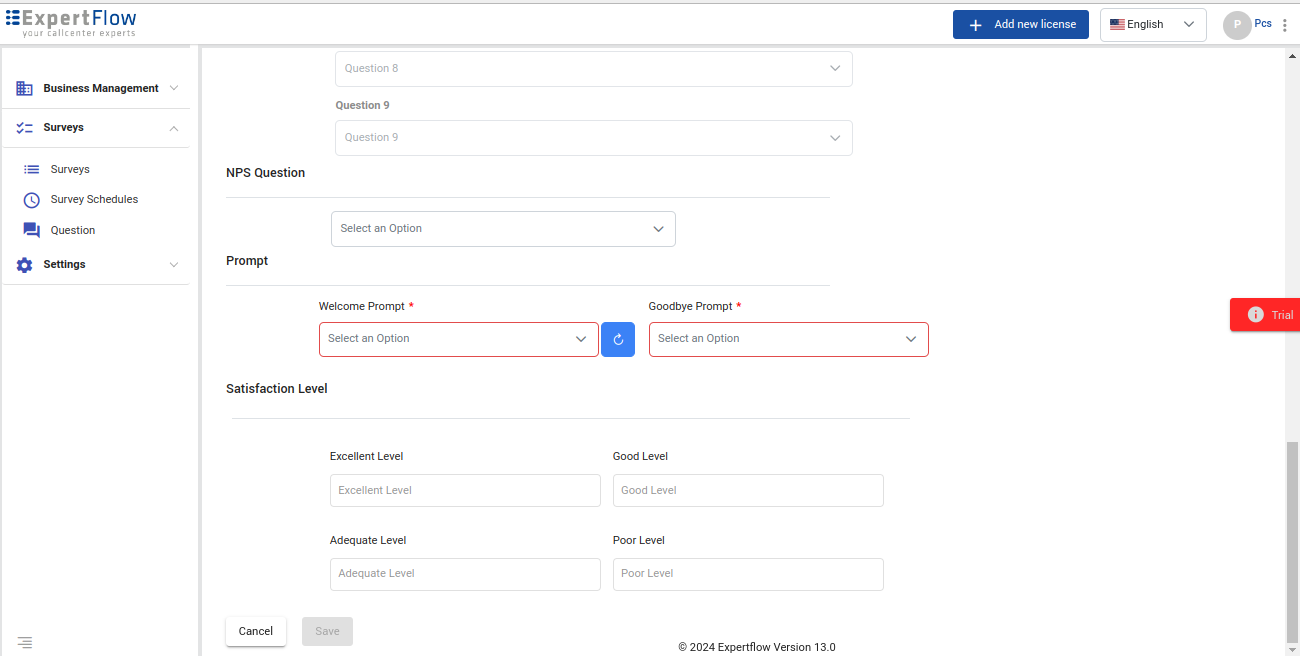Screen dimensions: 1300x656
Task: Click the Question chat bubble icon
Action: pyautogui.click(x=32, y=230)
